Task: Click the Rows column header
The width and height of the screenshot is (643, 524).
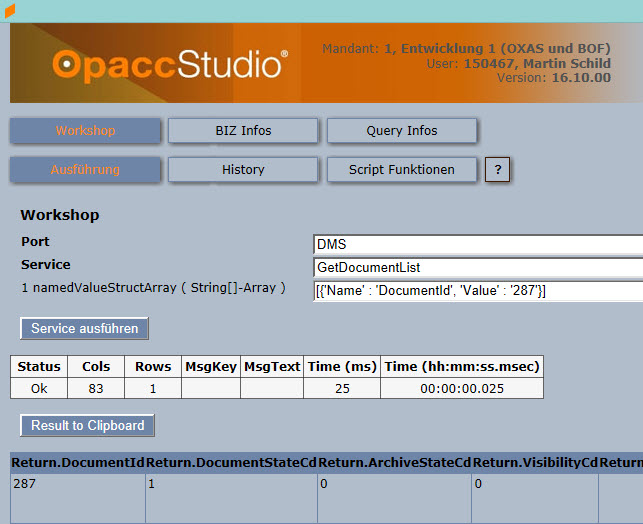Action: [153, 366]
